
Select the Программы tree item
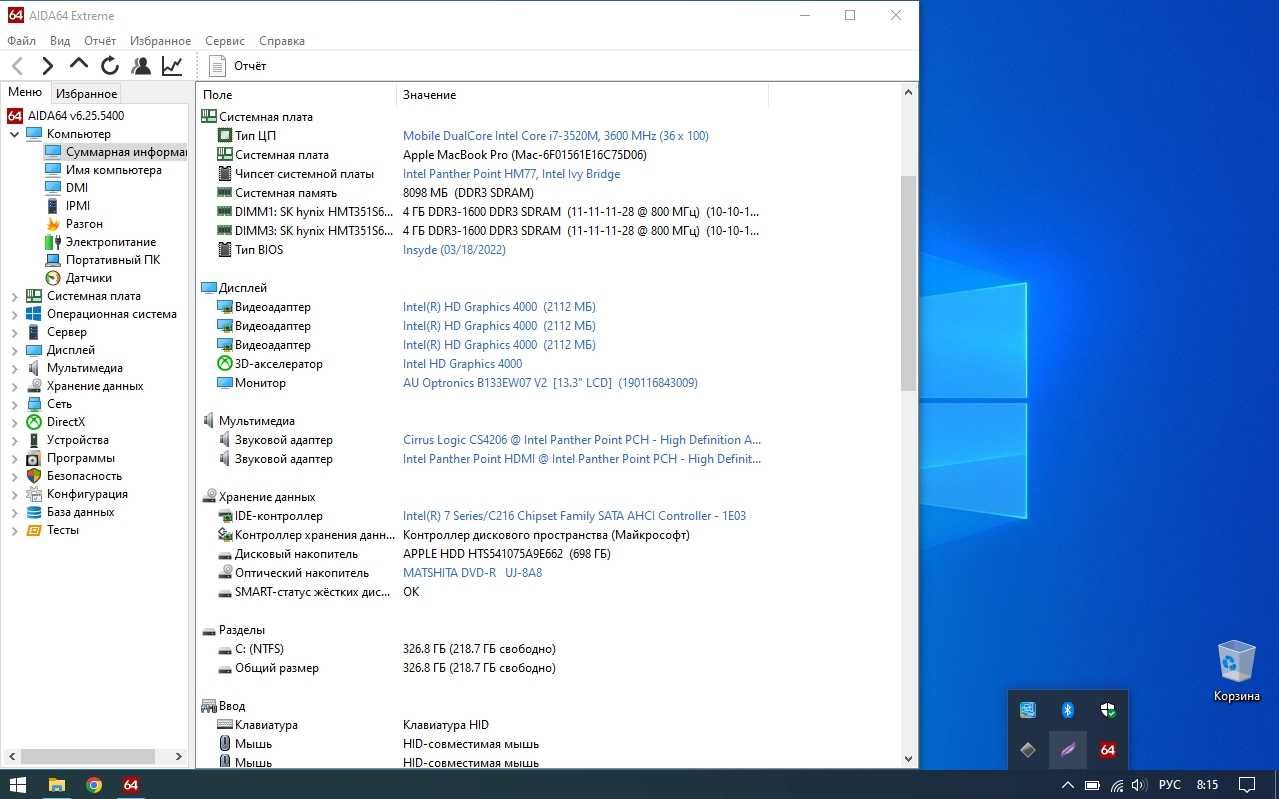(80, 458)
